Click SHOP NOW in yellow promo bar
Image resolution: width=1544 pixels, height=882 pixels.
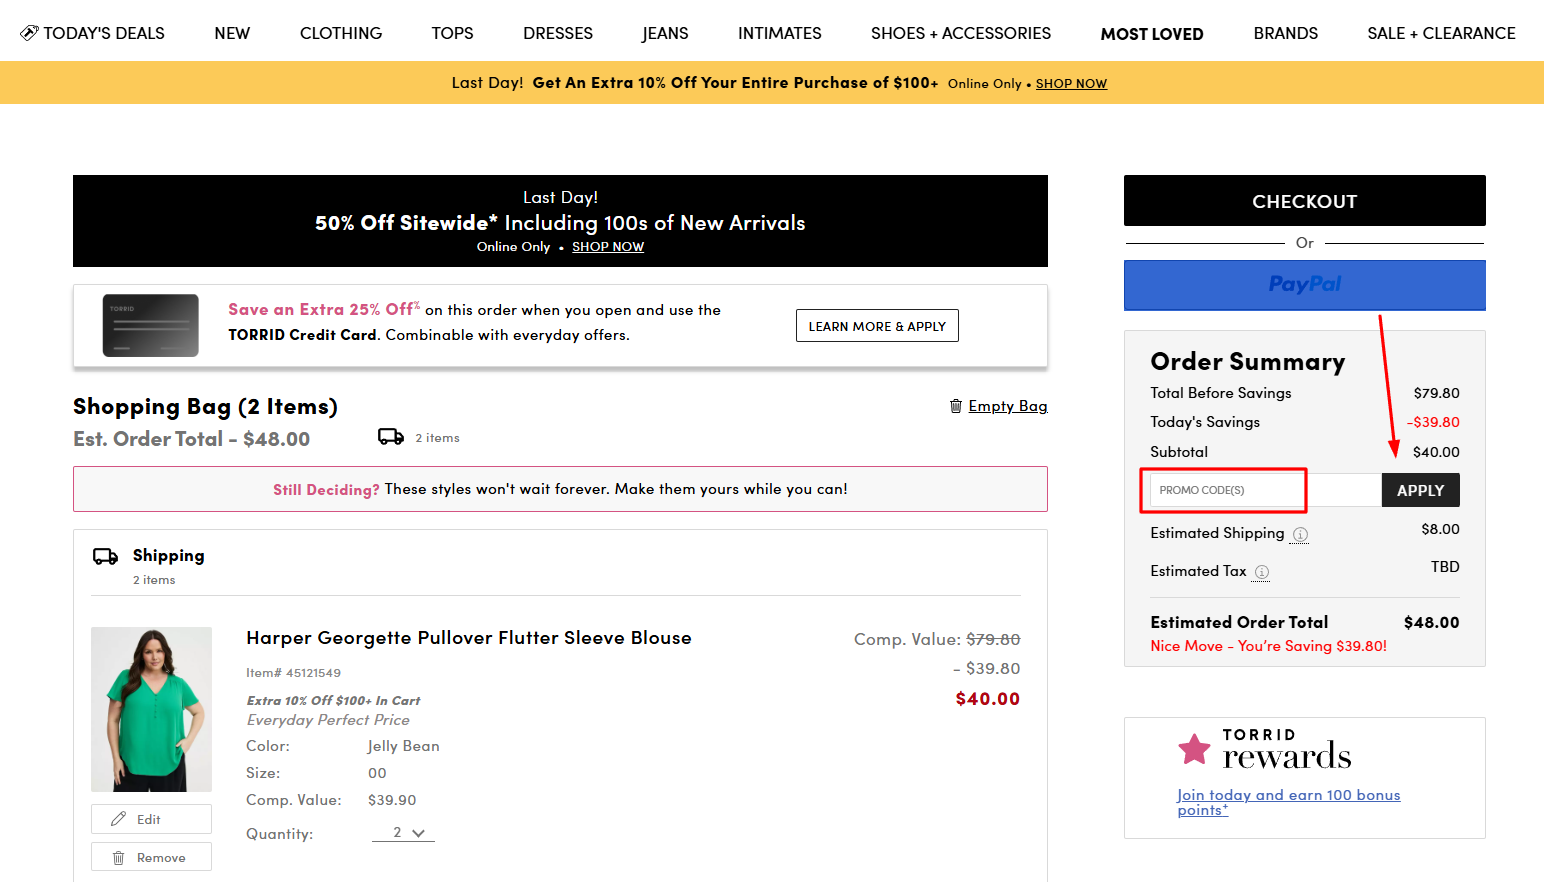[x=1071, y=84]
